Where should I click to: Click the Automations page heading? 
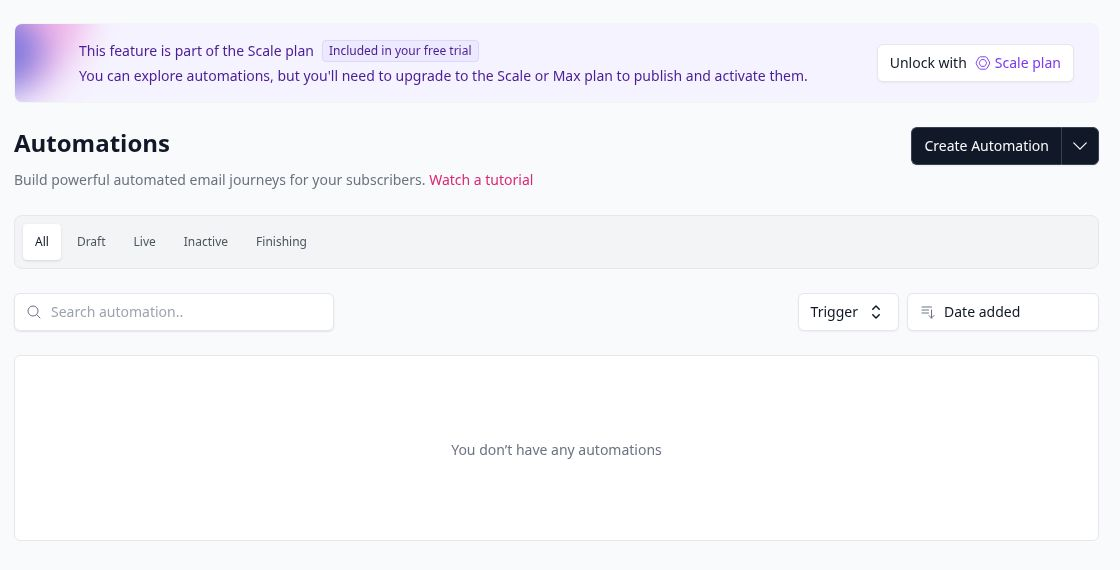coord(92,144)
